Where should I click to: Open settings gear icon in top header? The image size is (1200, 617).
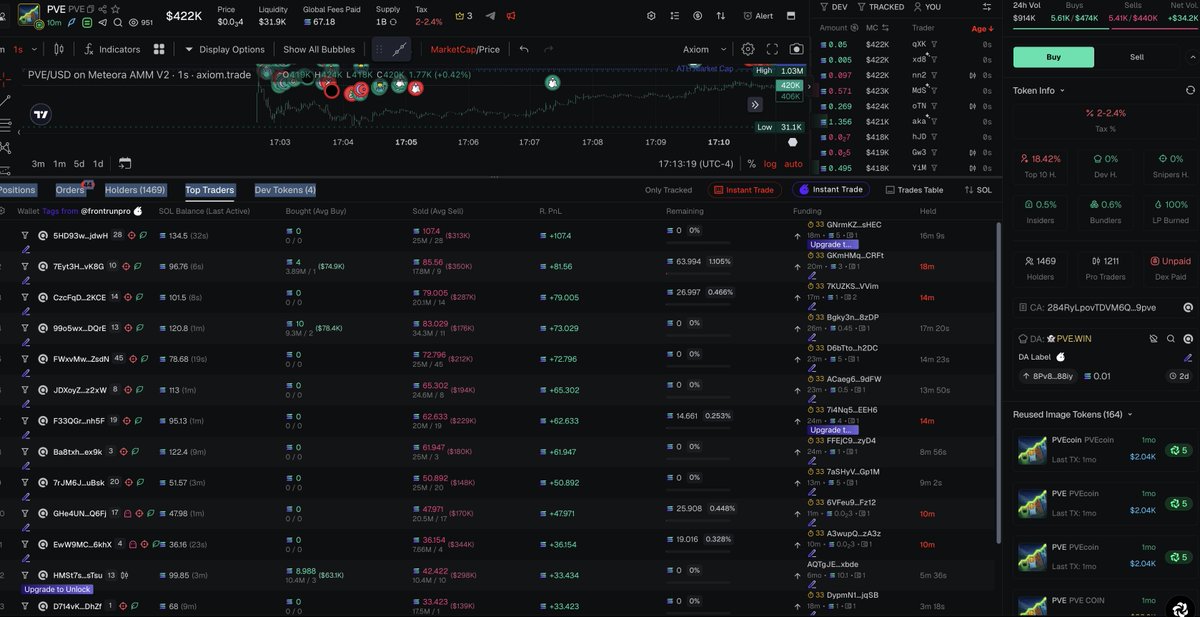[x=651, y=16]
